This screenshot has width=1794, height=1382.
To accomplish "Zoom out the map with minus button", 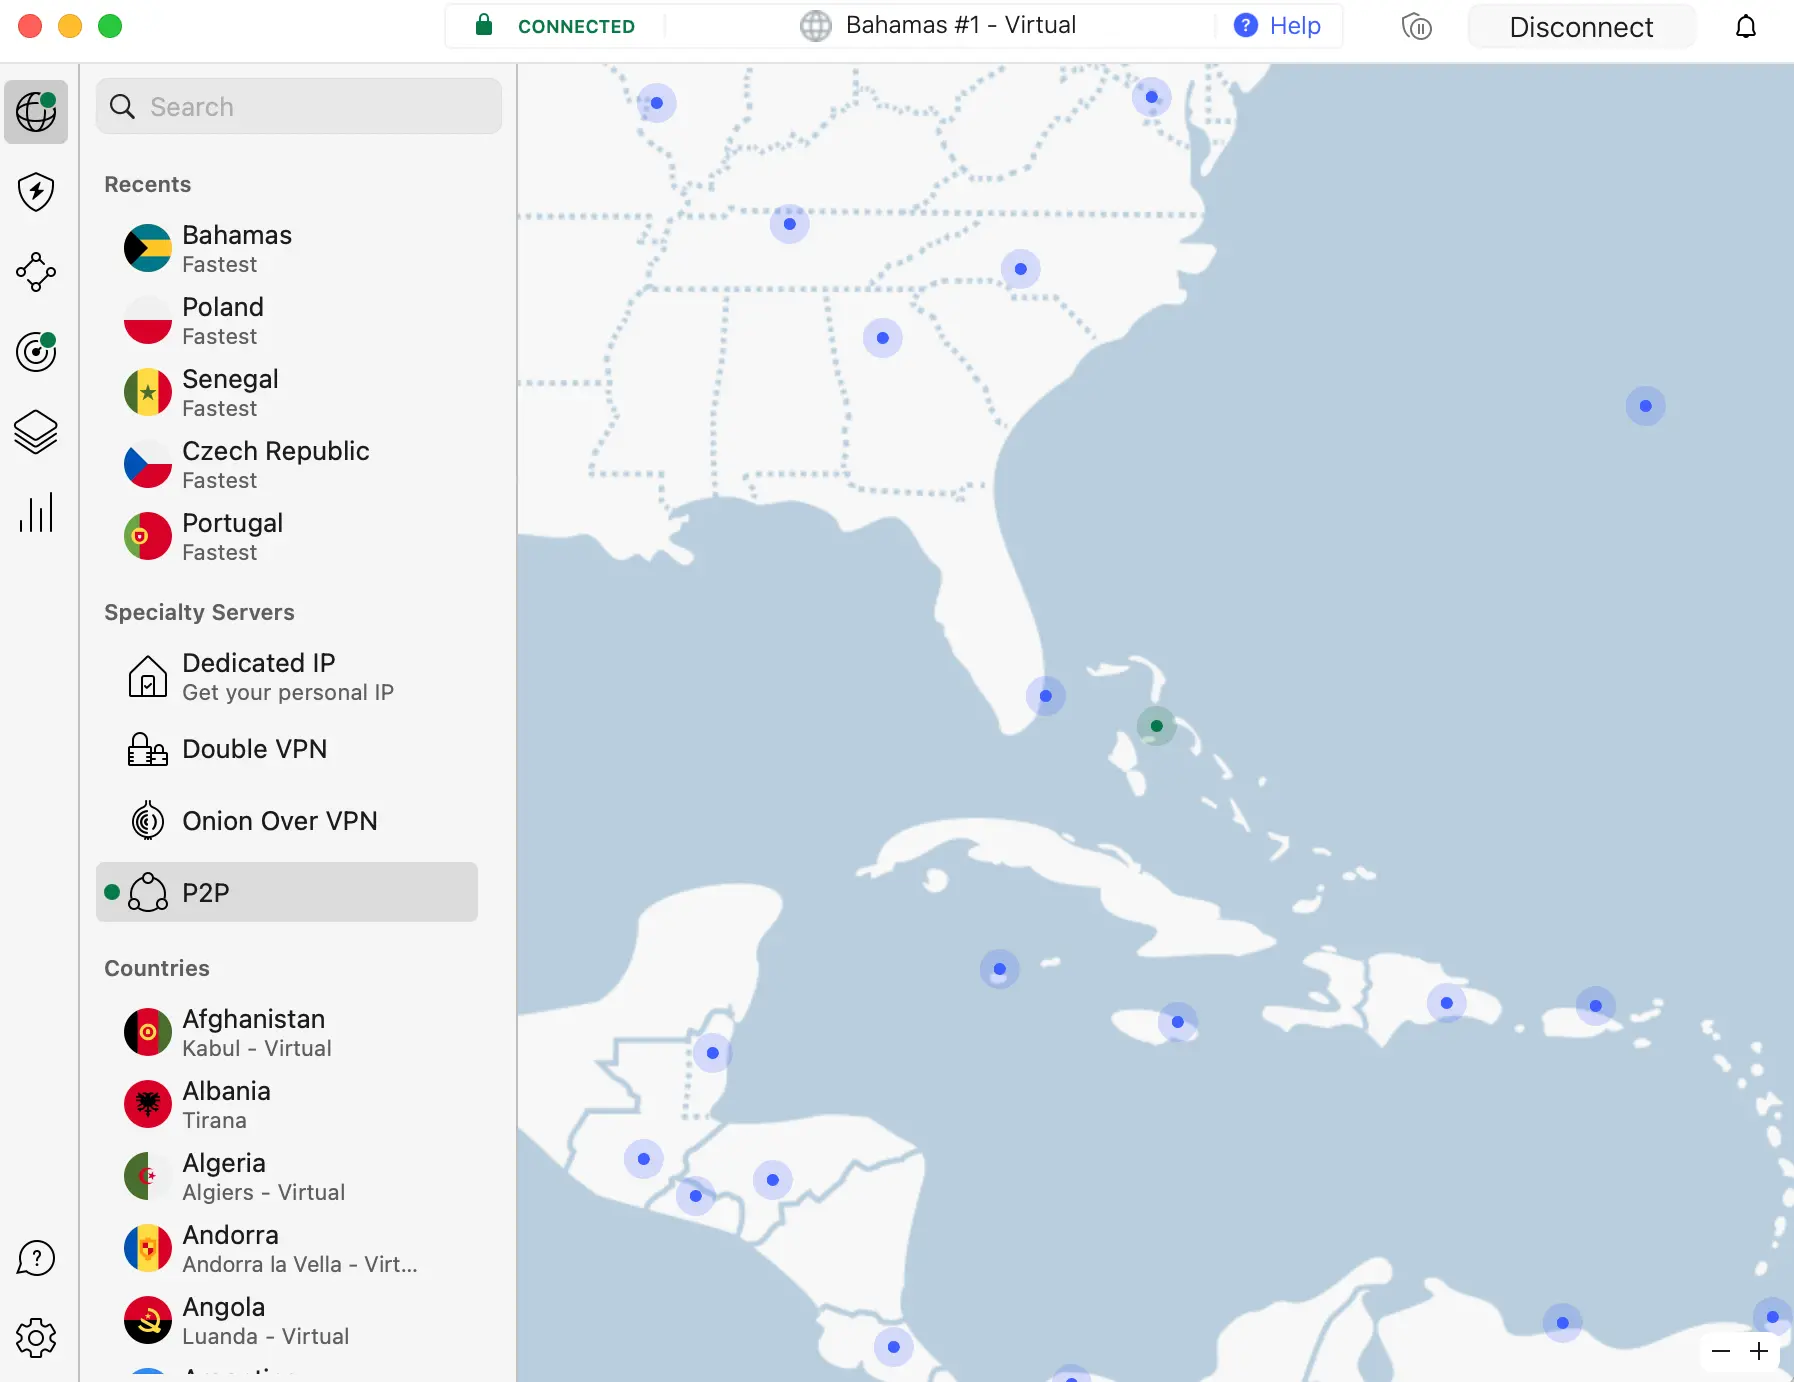I will (x=1721, y=1351).
